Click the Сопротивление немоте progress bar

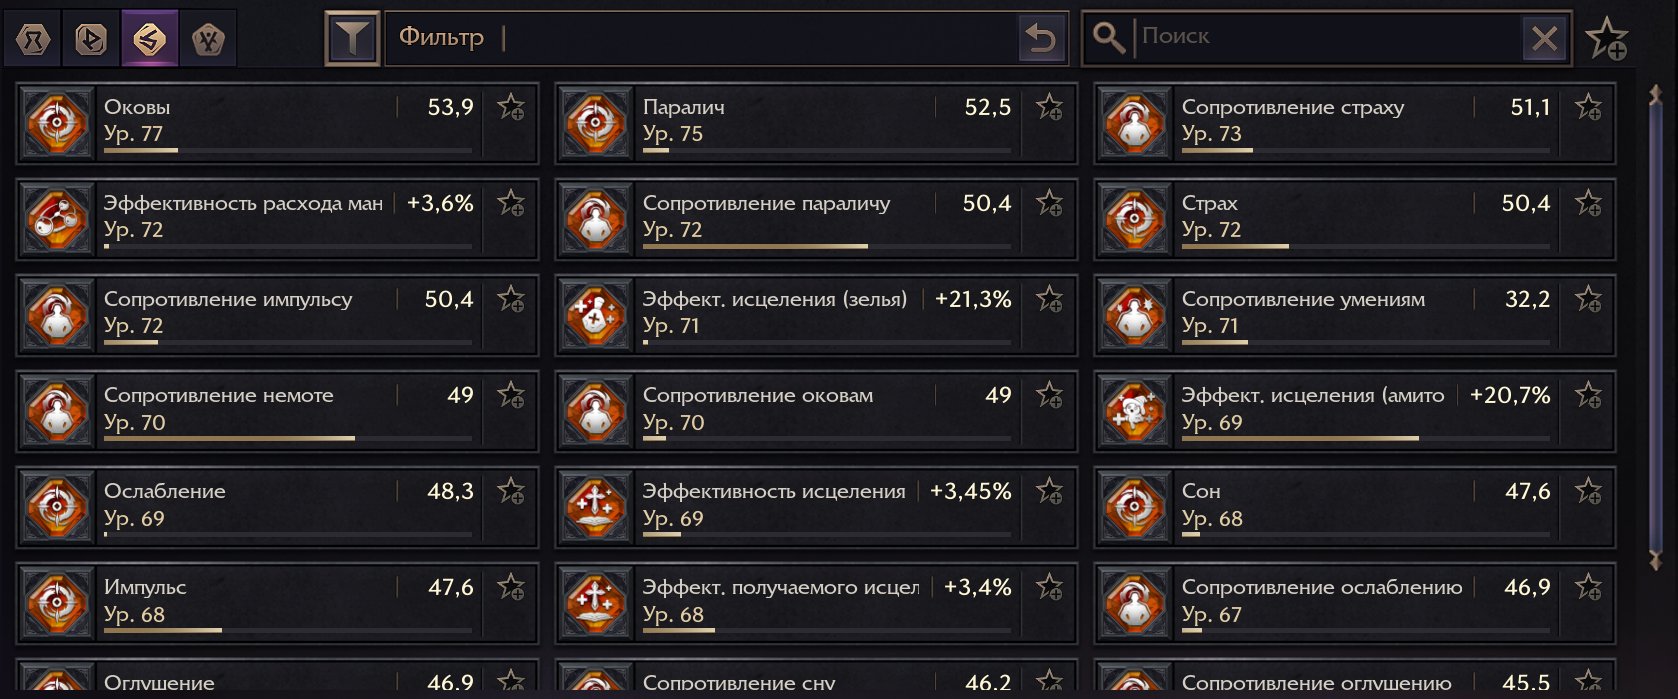pos(288,438)
